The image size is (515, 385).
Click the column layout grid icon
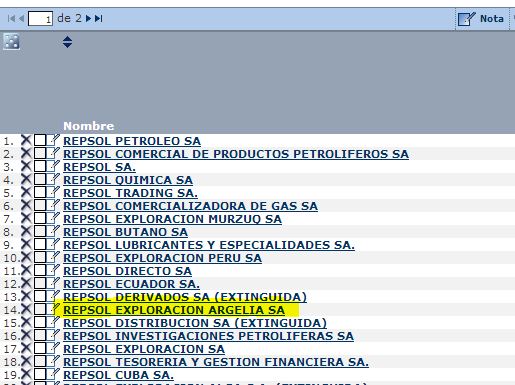coord(11,42)
